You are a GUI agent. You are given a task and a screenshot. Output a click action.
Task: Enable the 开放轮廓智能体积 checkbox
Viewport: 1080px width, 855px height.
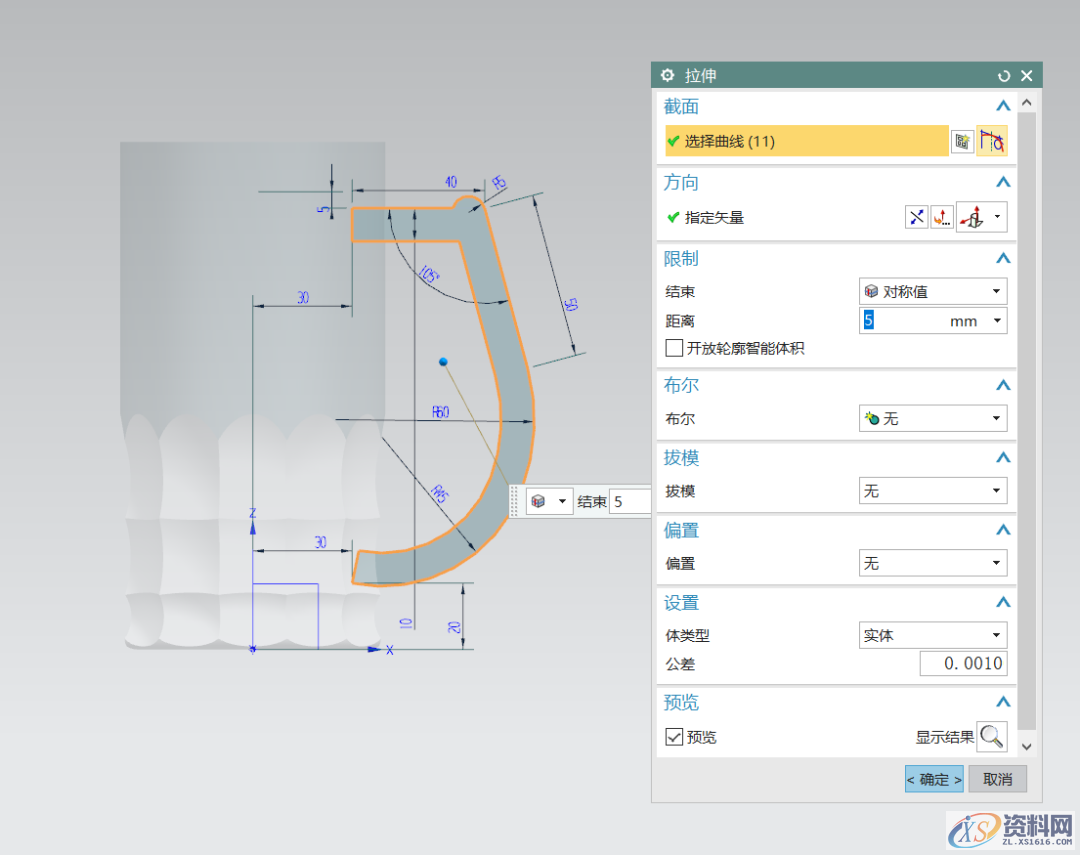coord(675,348)
